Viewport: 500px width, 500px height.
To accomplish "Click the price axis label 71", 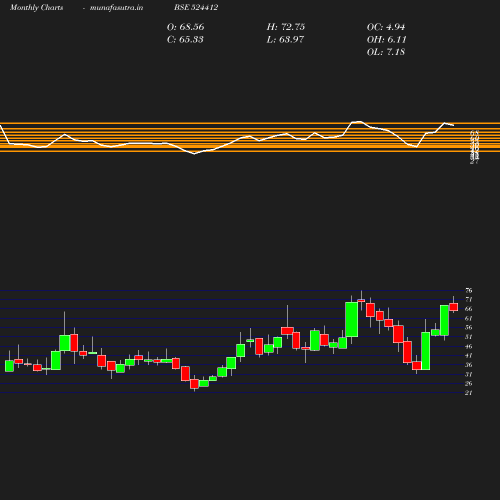I will [469, 300].
